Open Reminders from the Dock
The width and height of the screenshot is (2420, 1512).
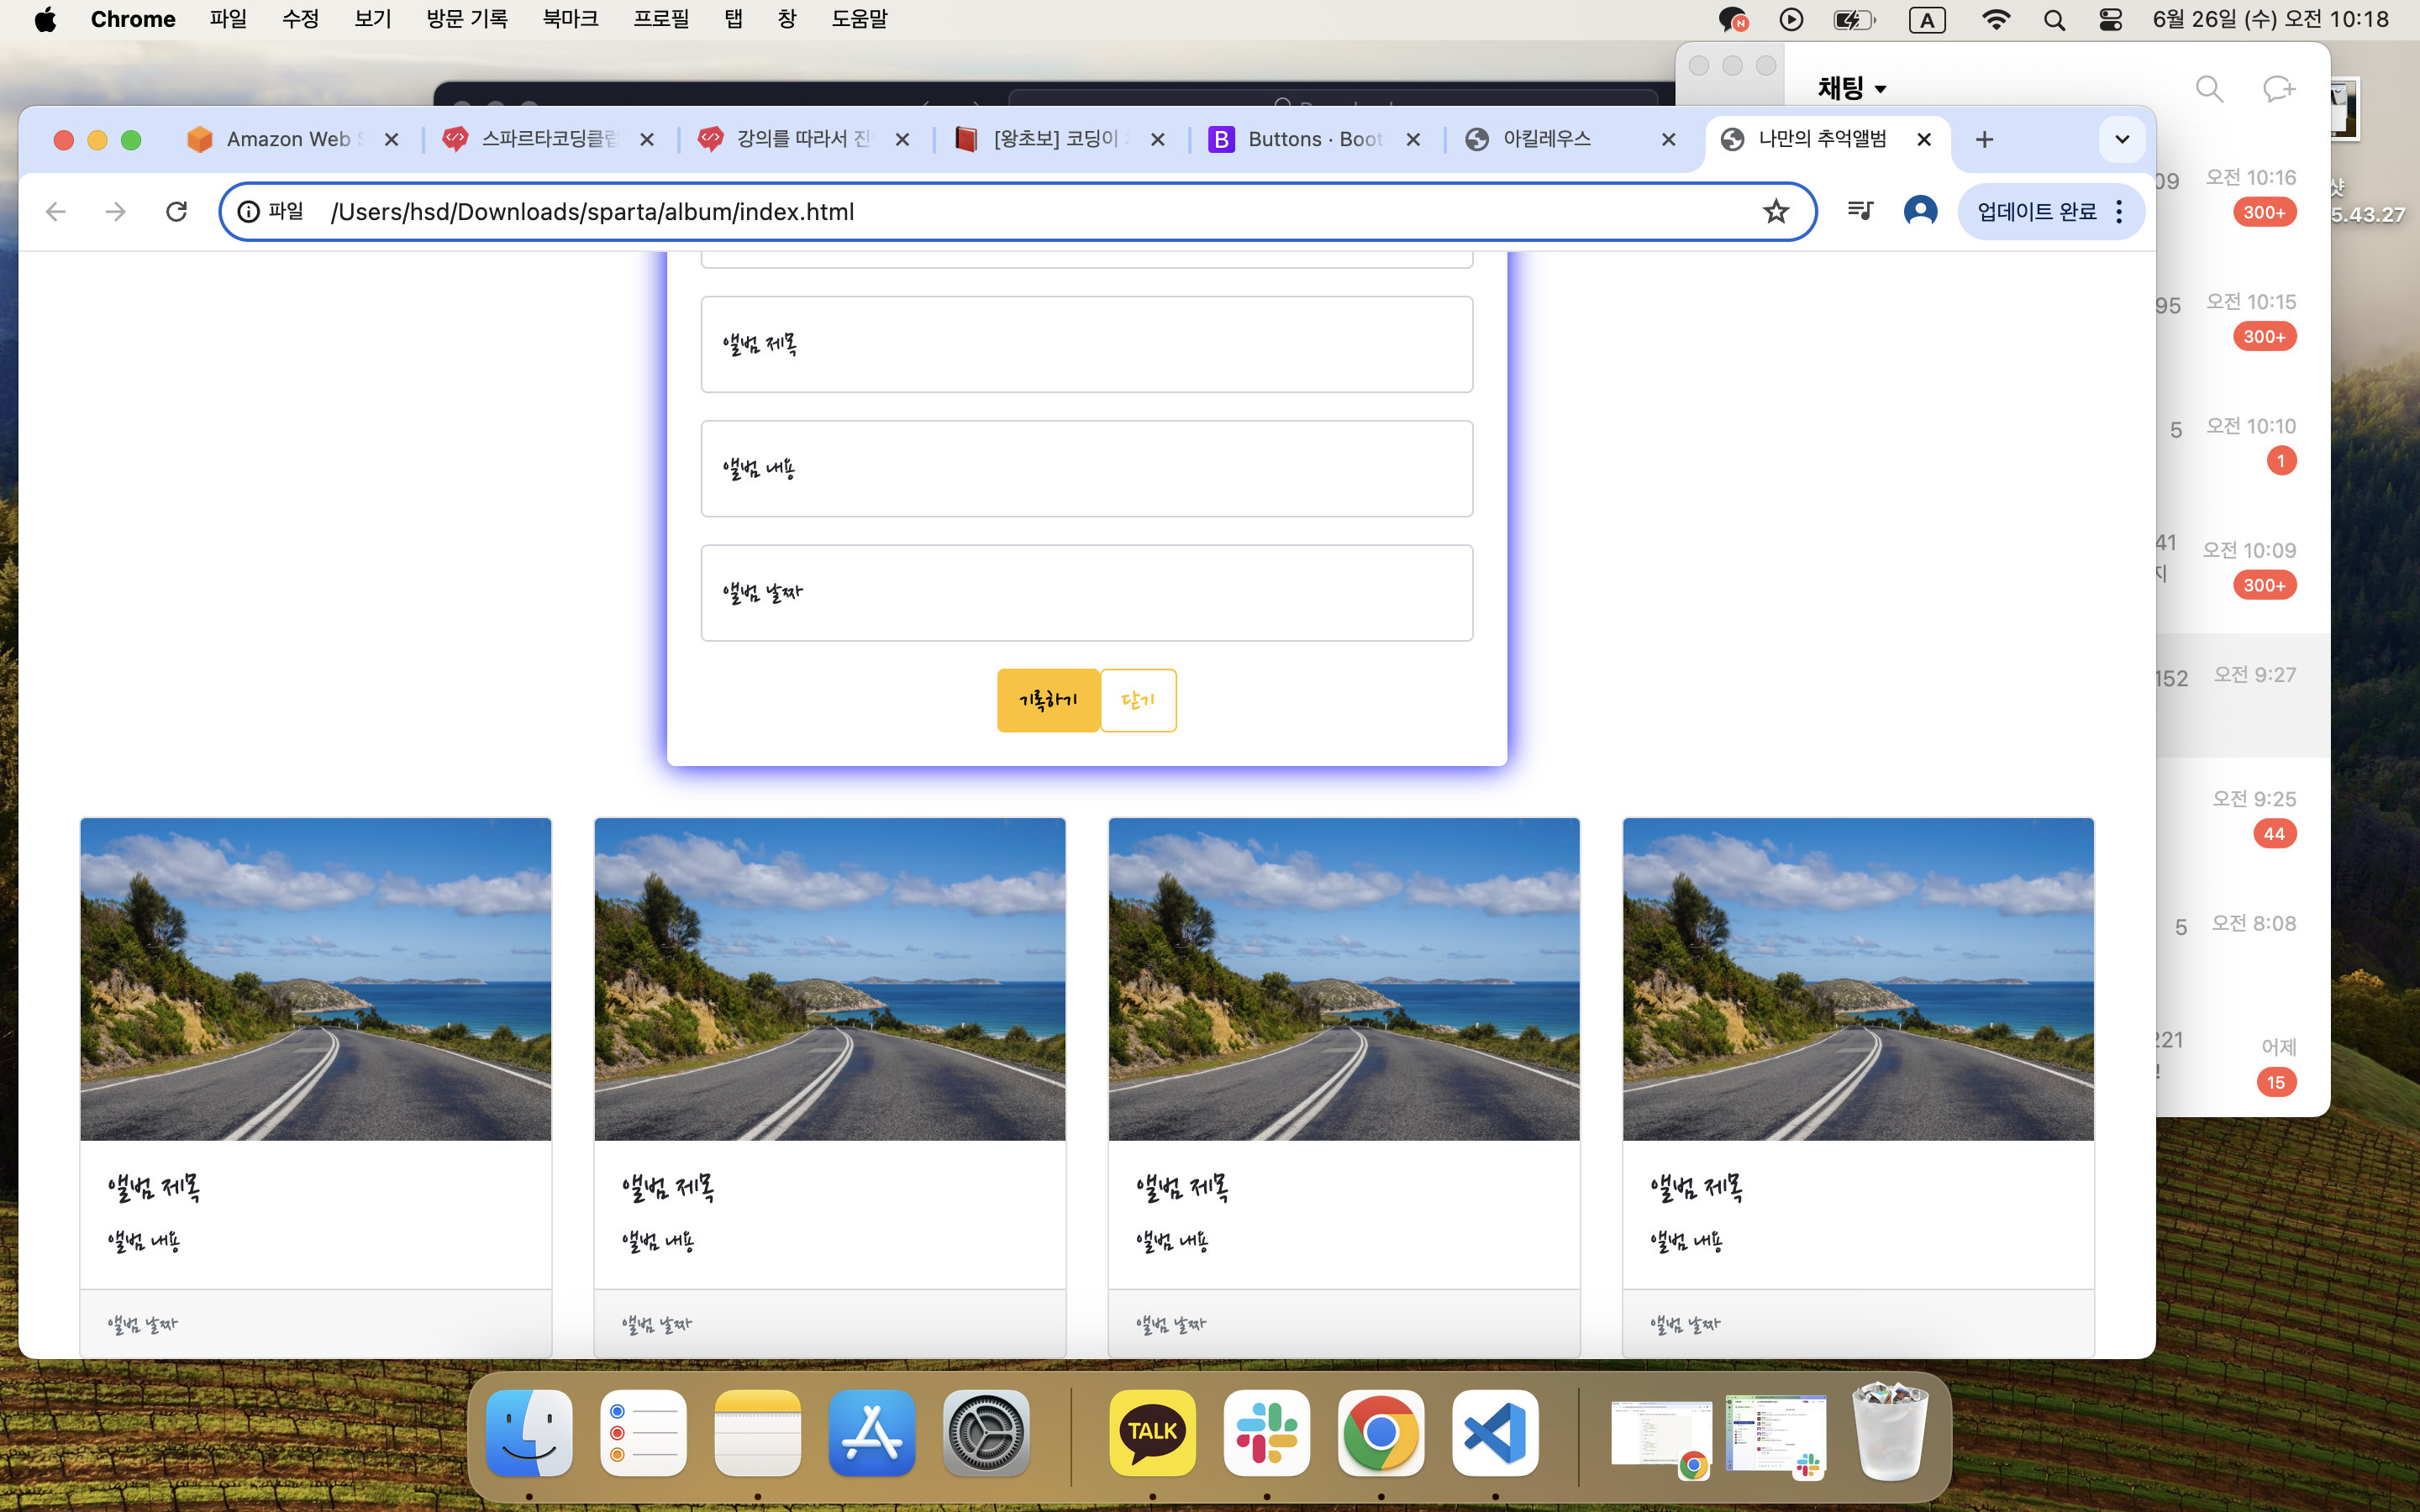pyautogui.click(x=643, y=1433)
